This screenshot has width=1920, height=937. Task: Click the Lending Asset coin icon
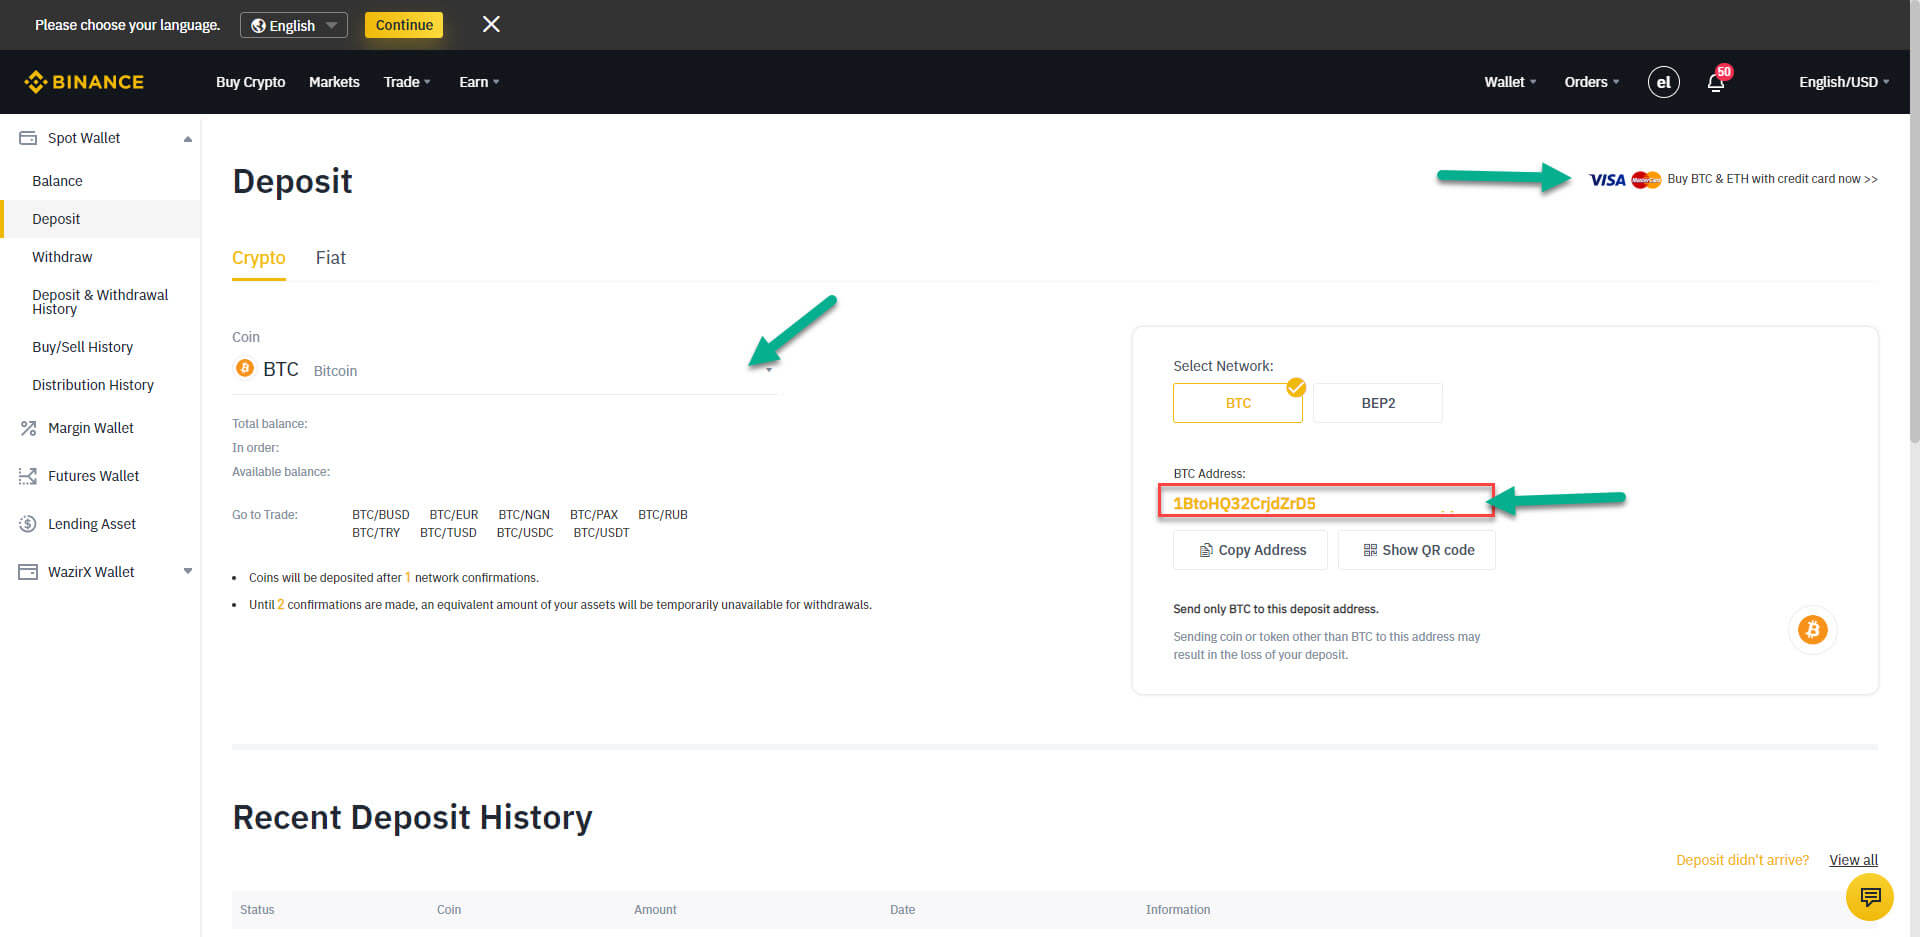(x=28, y=524)
